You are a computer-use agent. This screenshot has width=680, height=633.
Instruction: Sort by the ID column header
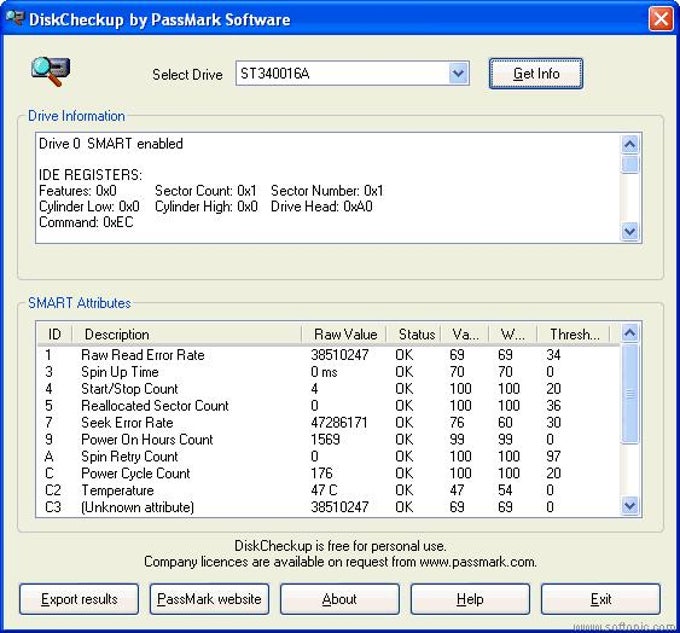54,334
